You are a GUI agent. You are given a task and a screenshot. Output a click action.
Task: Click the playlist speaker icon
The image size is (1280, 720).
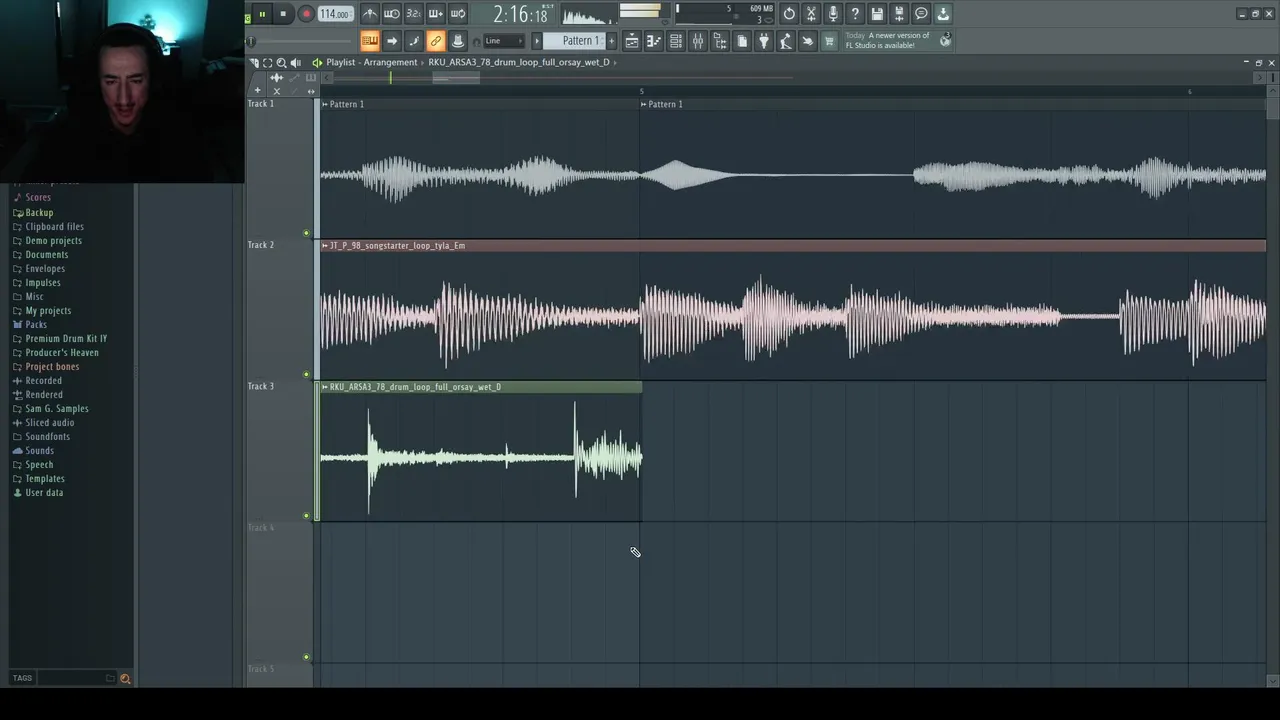tap(295, 62)
